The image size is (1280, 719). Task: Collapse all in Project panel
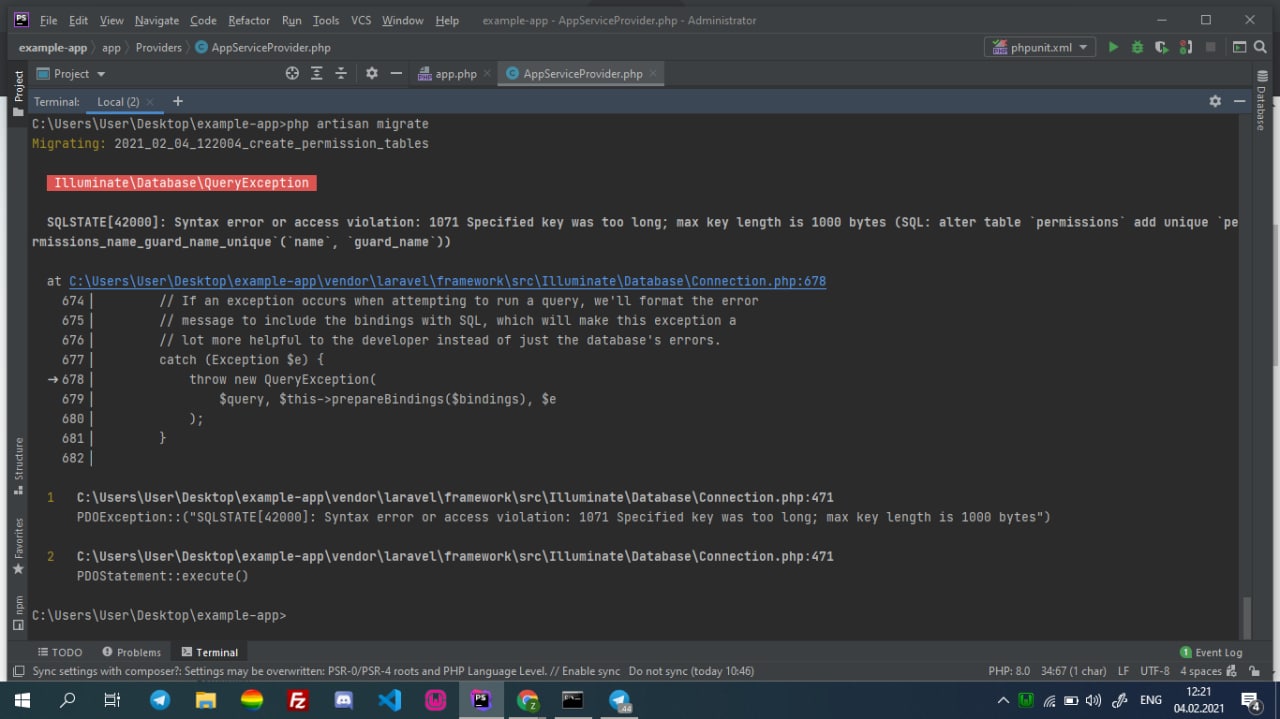pos(341,73)
